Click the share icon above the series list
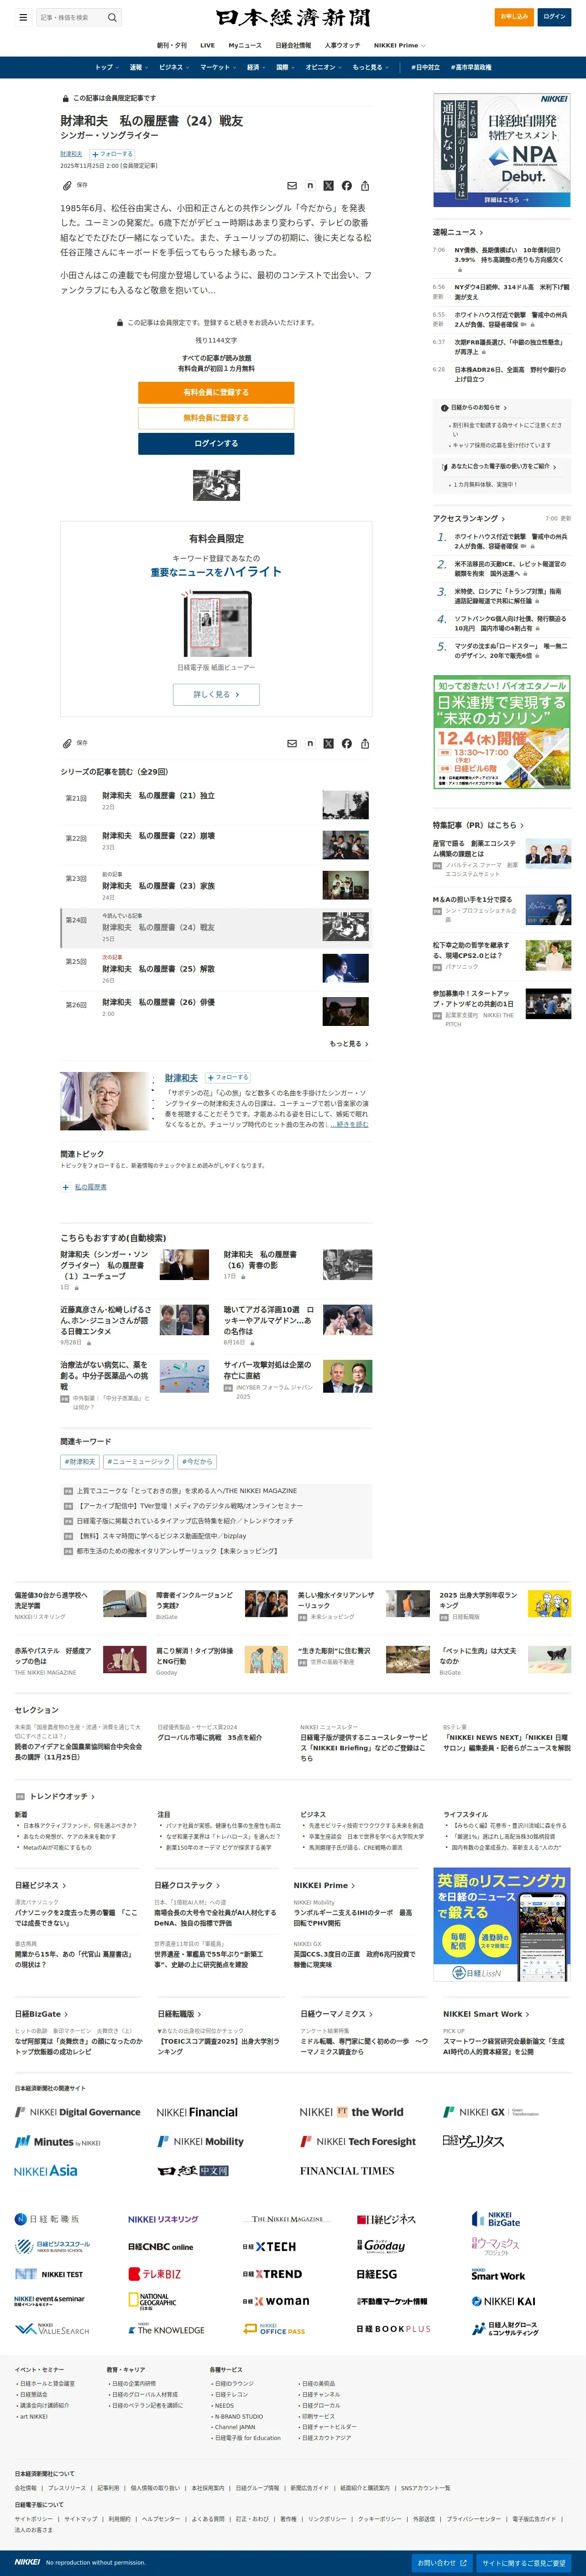This screenshot has height=2576, width=586. point(365,743)
